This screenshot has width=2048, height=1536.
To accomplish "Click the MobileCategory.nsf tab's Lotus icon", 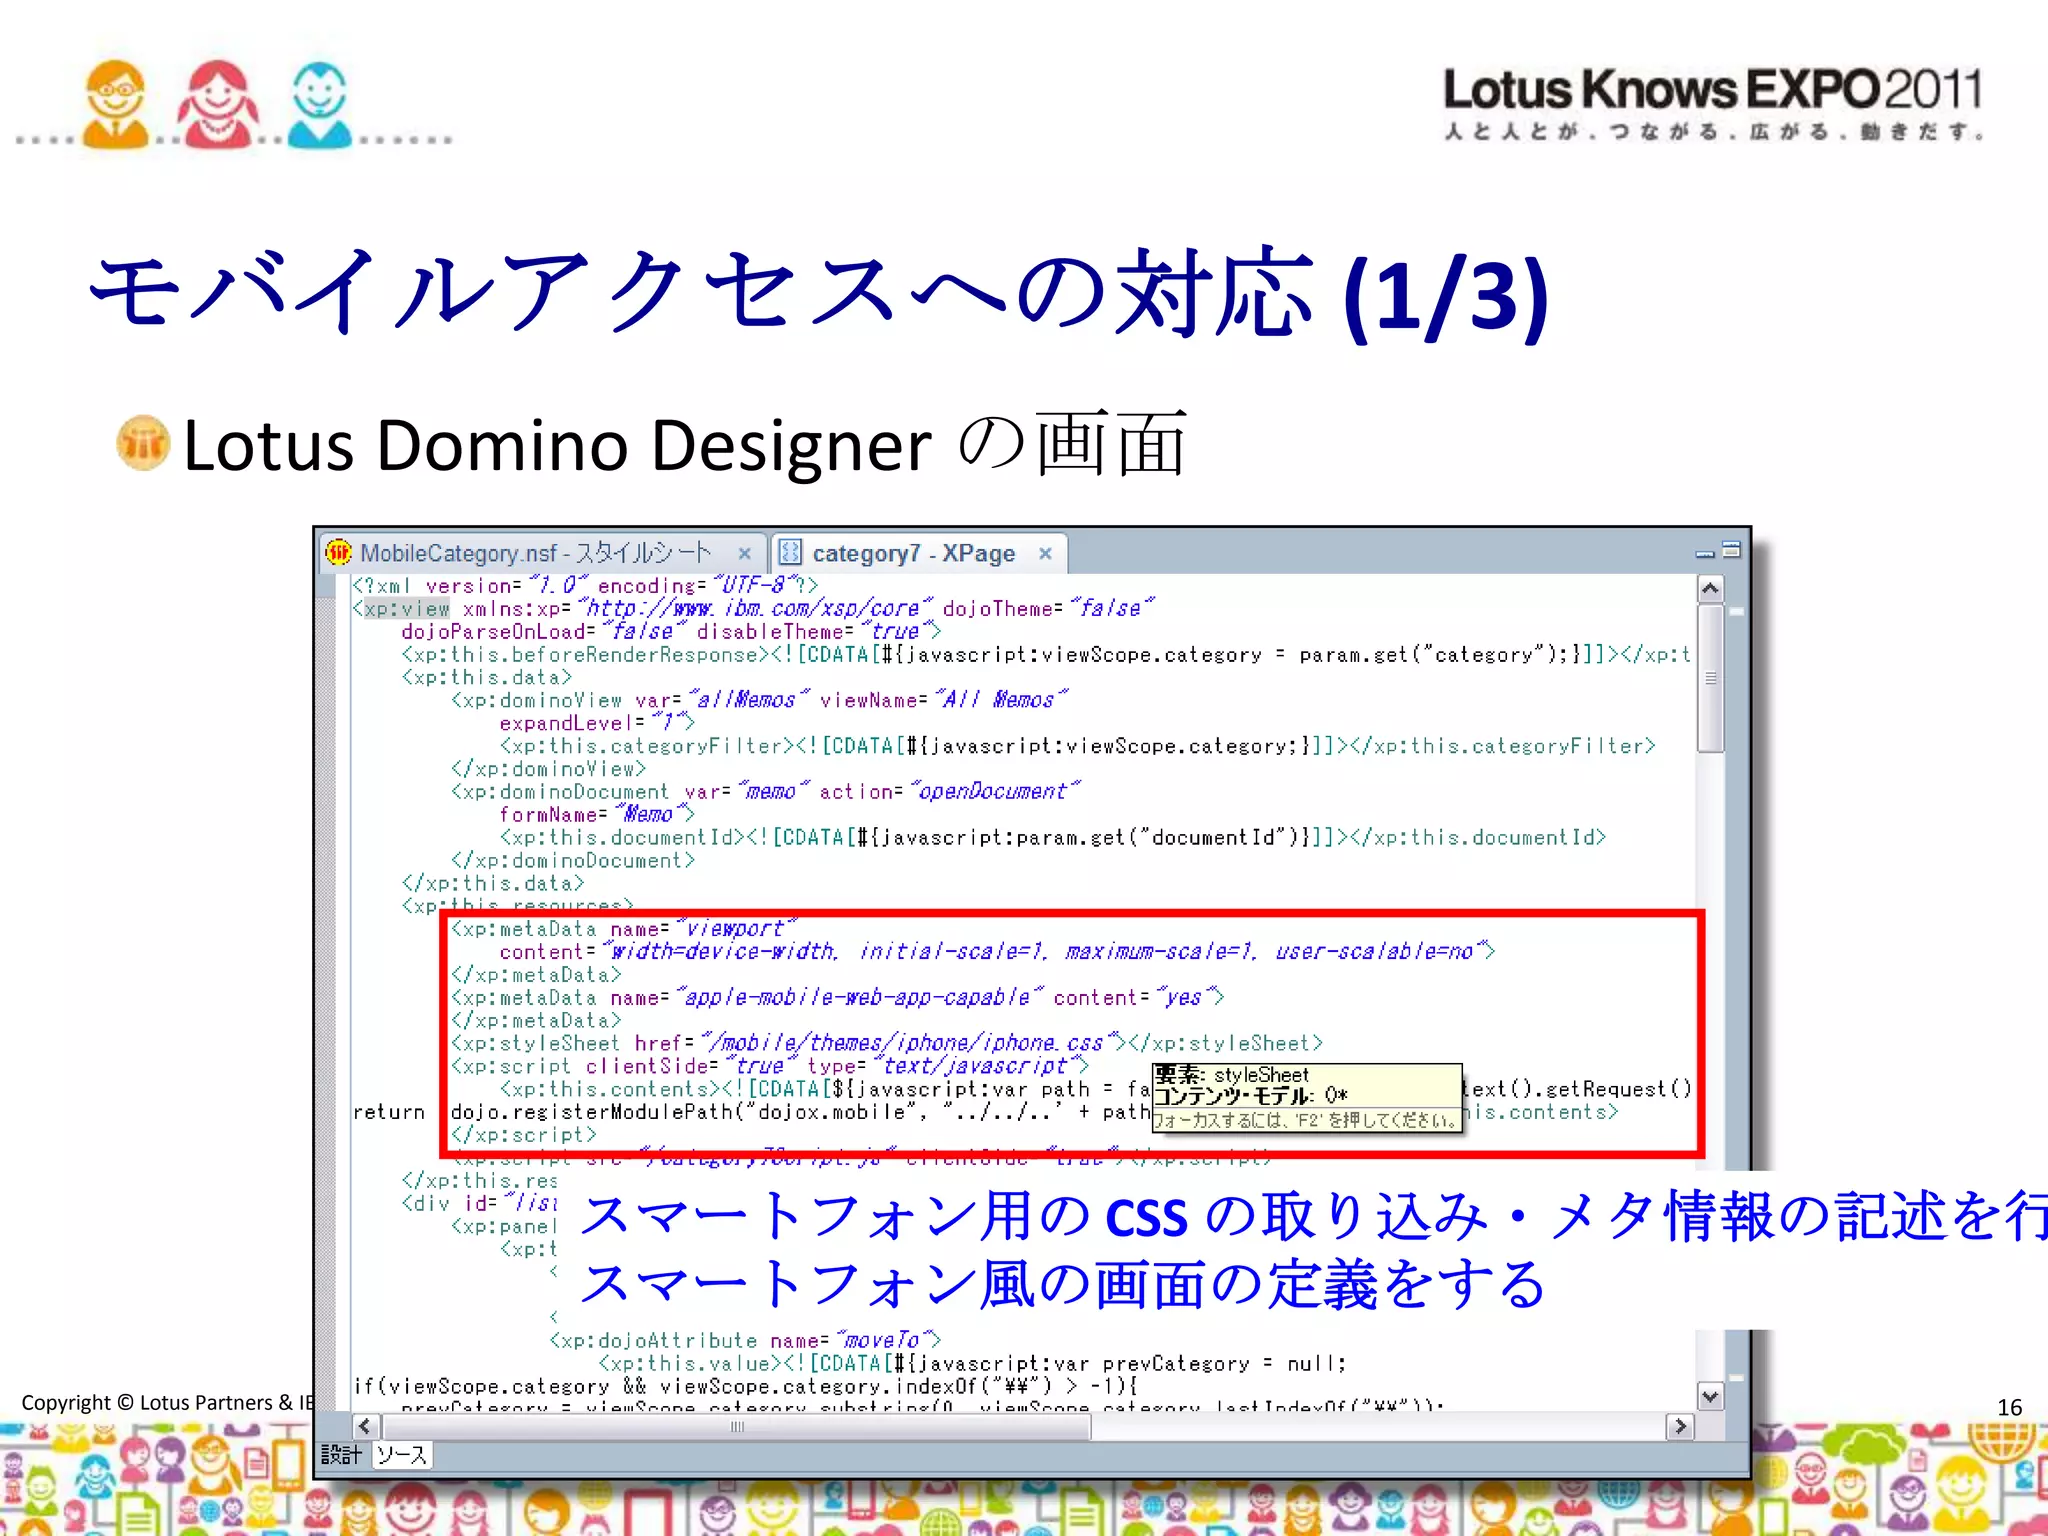I will 339,553.
